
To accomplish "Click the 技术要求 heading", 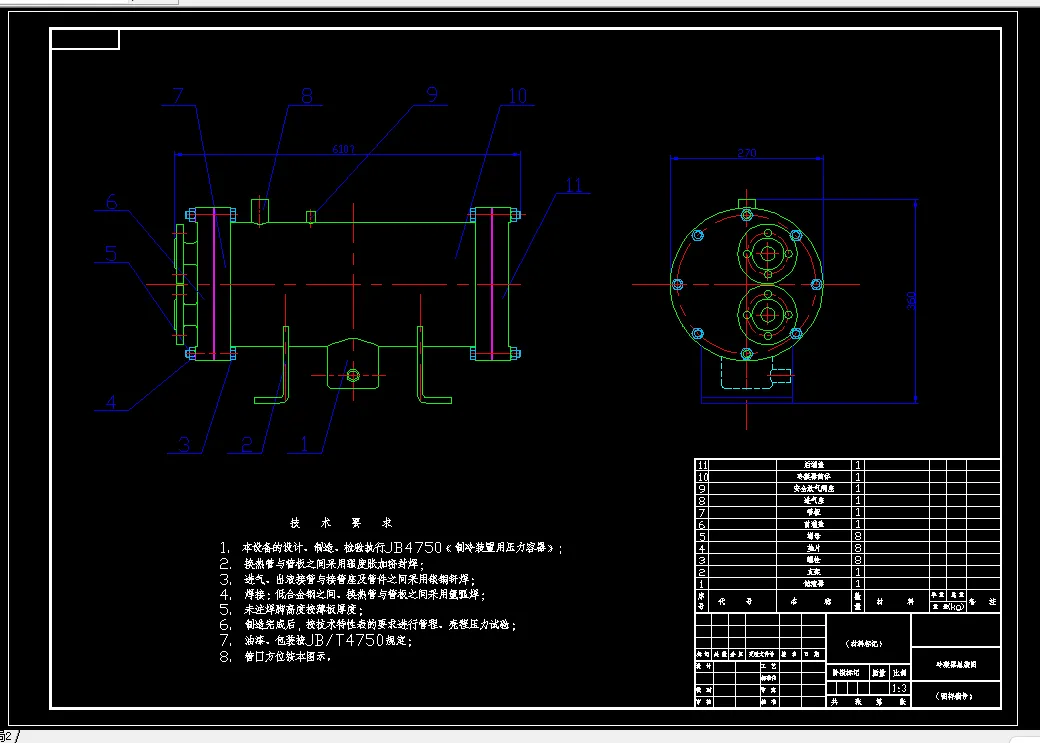I will pos(341,523).
